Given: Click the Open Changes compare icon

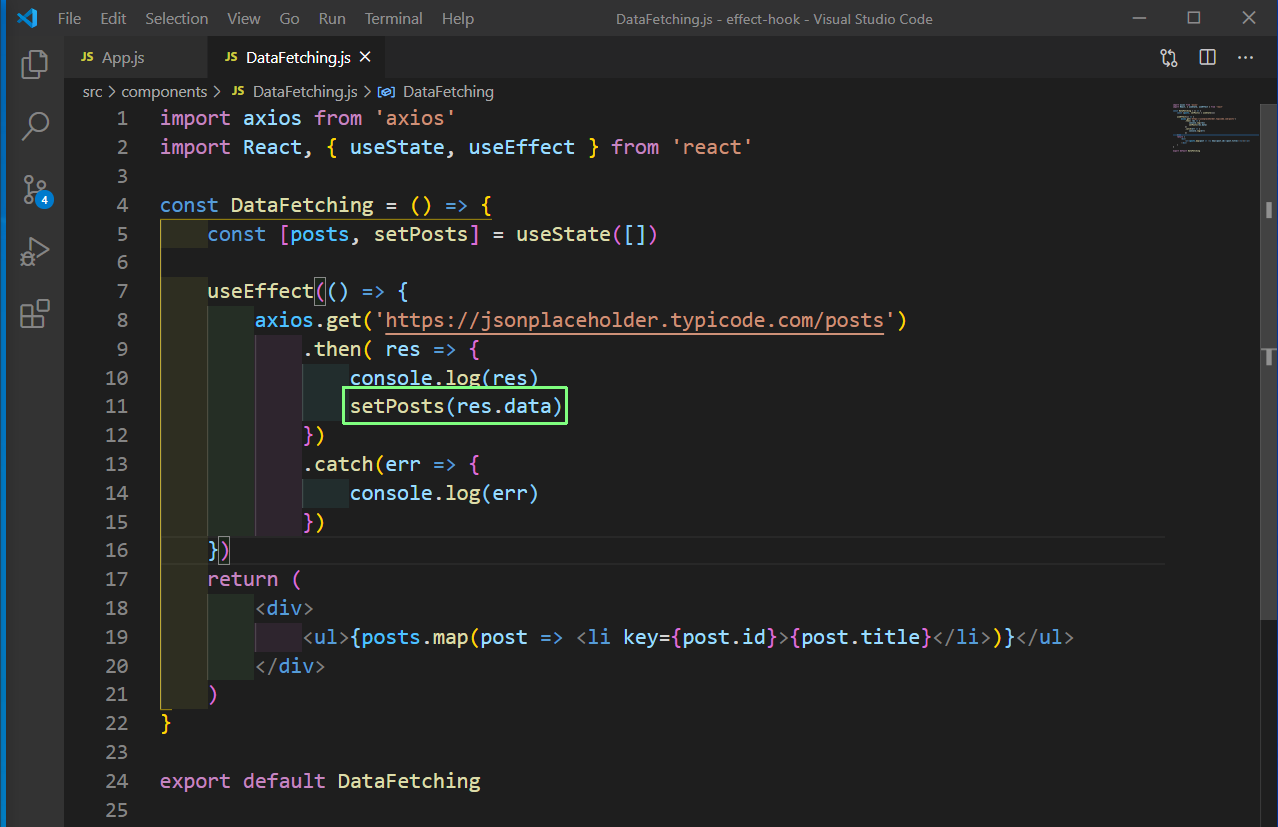Looking at the screenshot, I should [1169, 58].
